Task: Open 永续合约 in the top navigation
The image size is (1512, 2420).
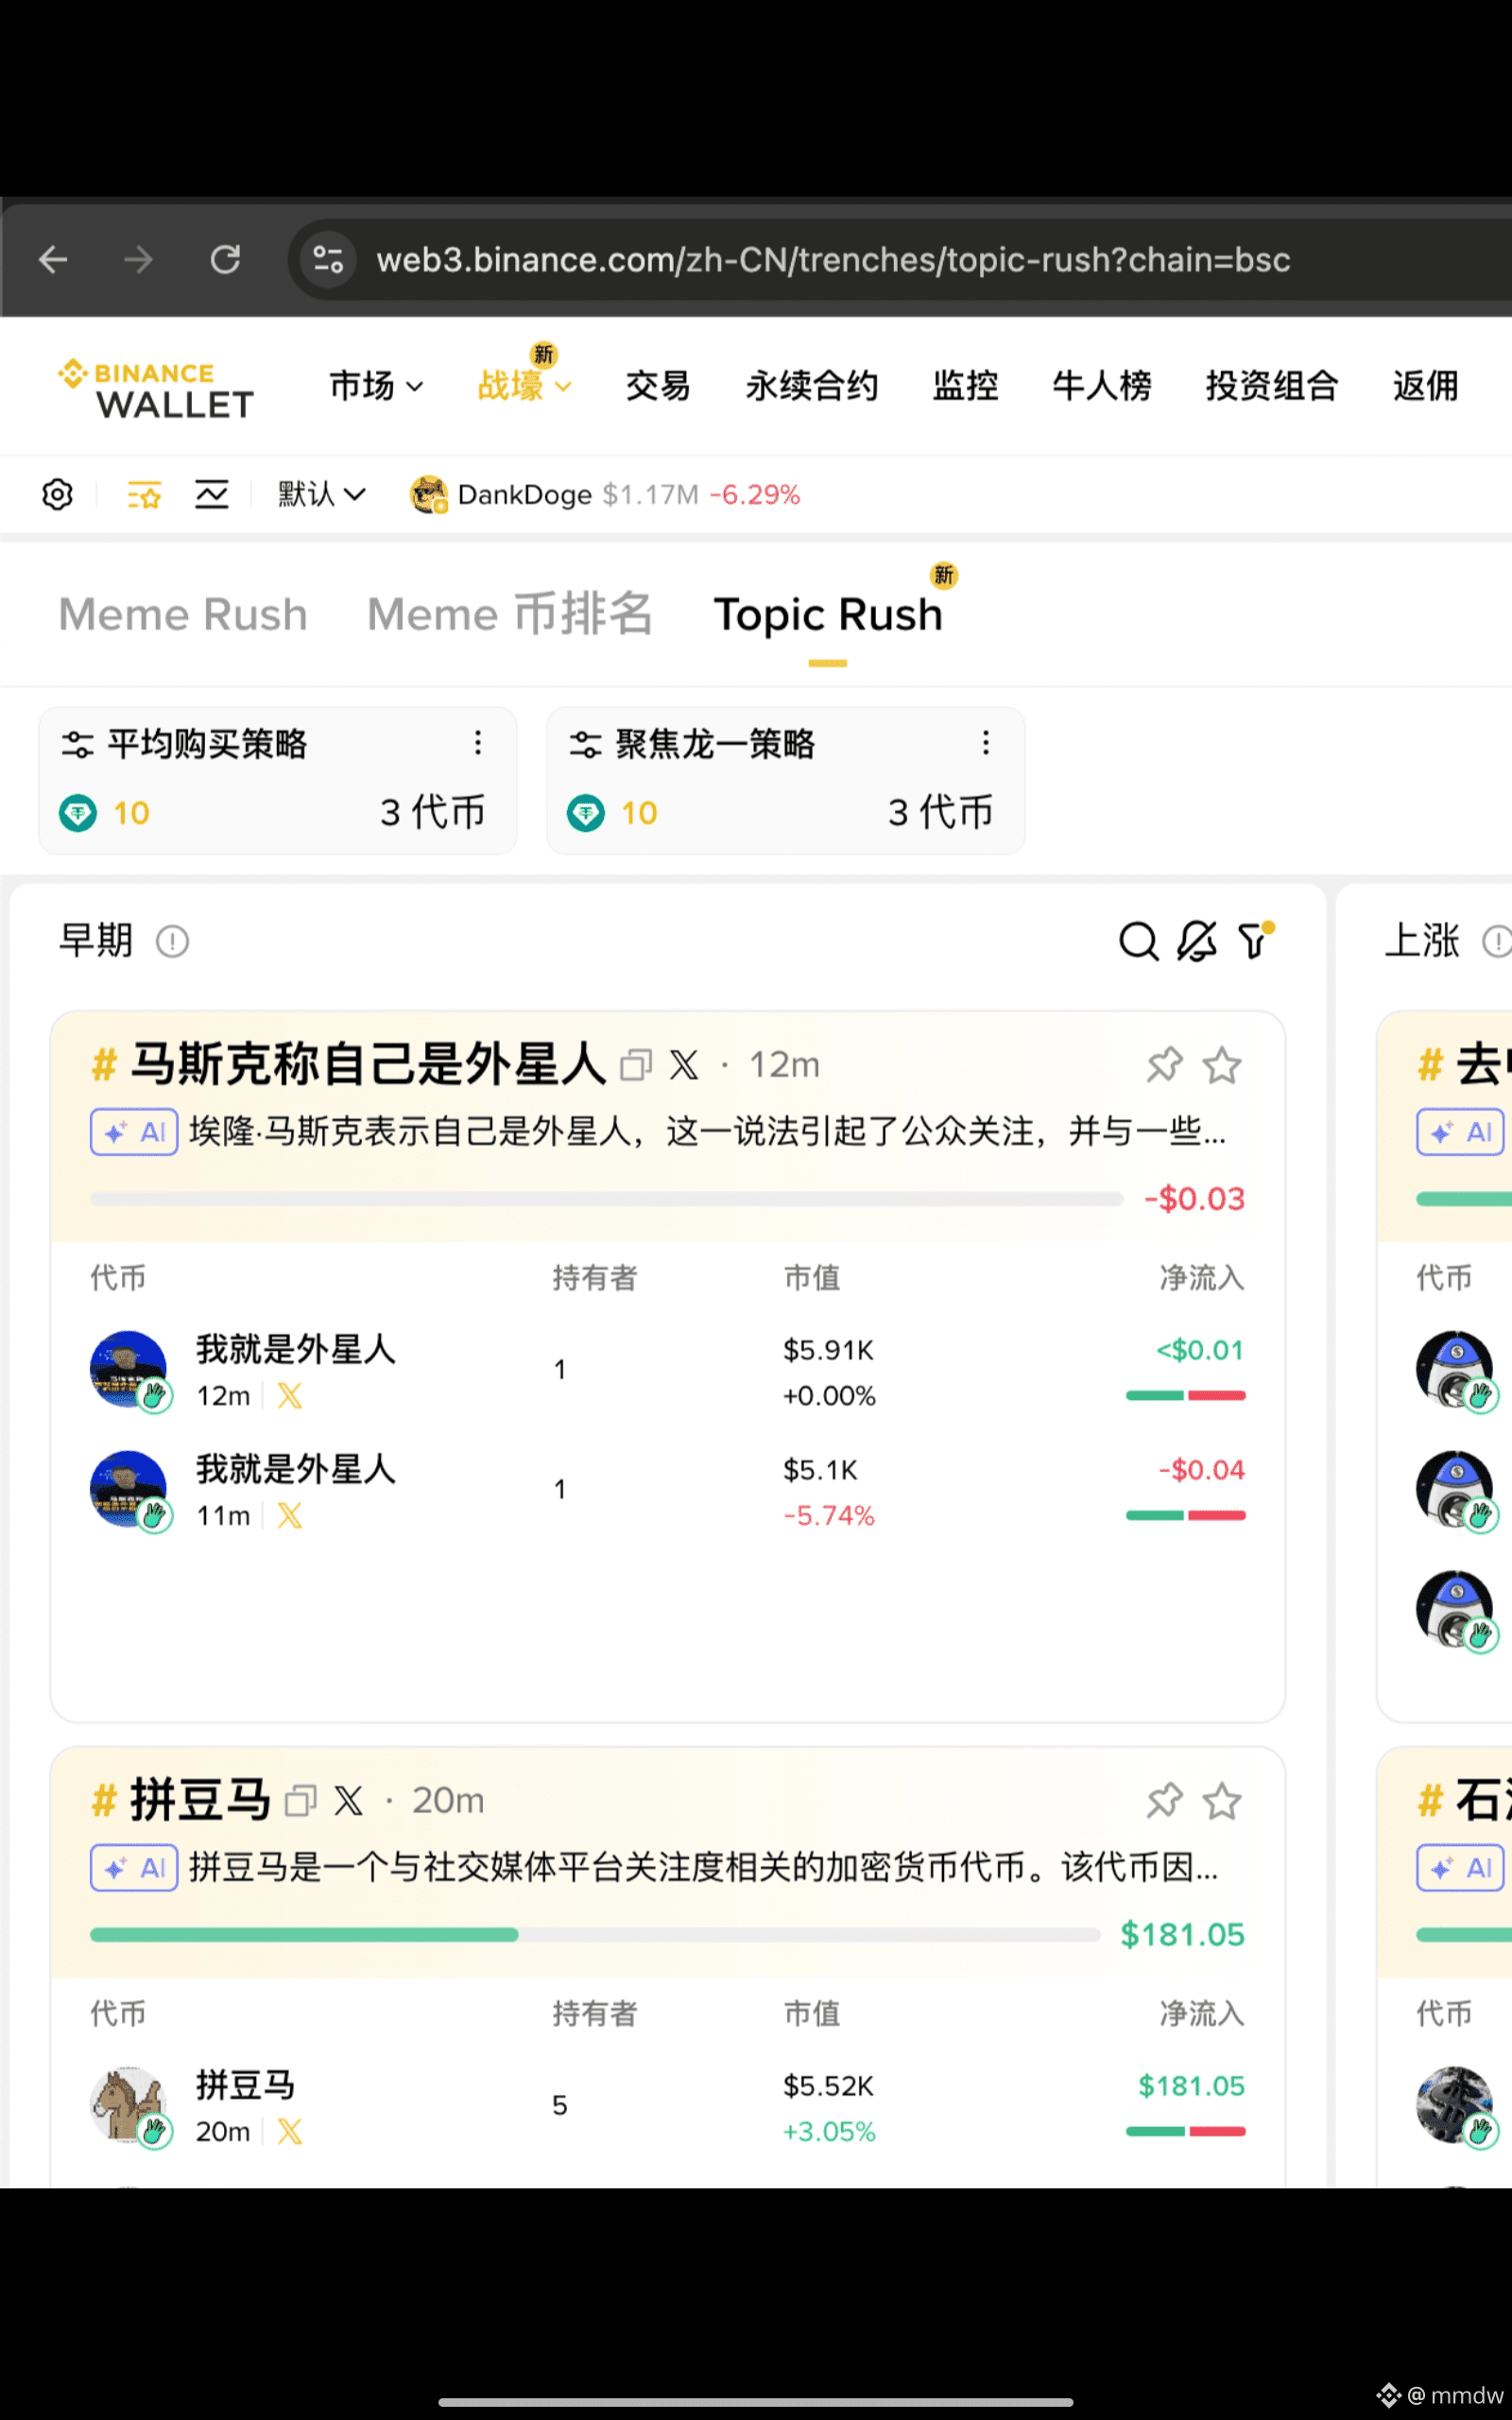Action: coord(812,386)
